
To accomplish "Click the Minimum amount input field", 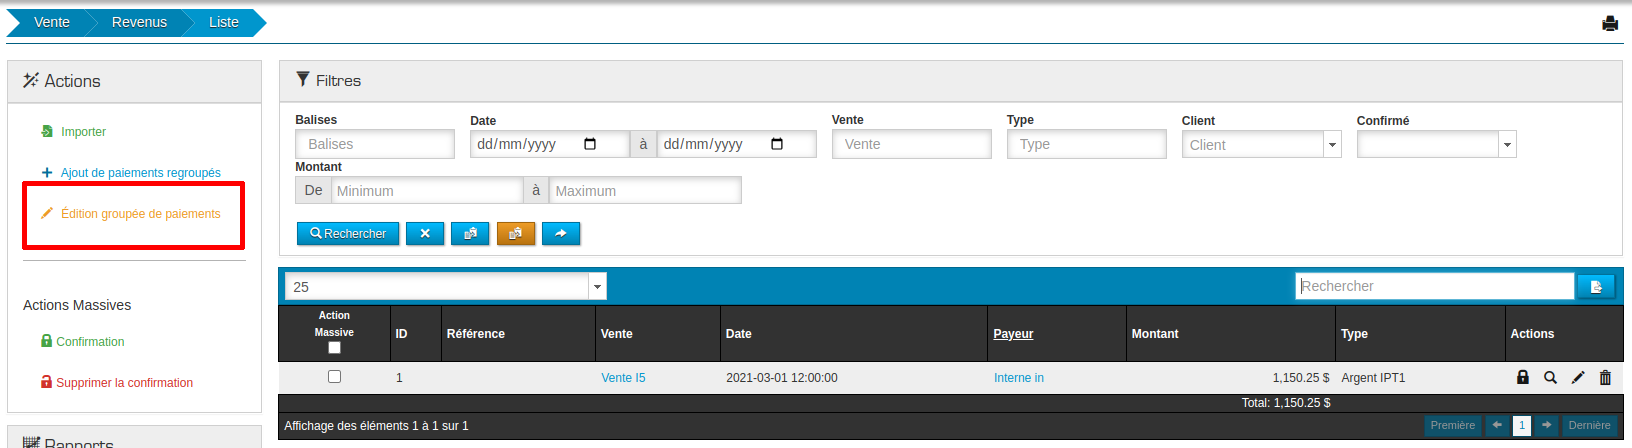I will pyautogui.click(x=427, y=190).
